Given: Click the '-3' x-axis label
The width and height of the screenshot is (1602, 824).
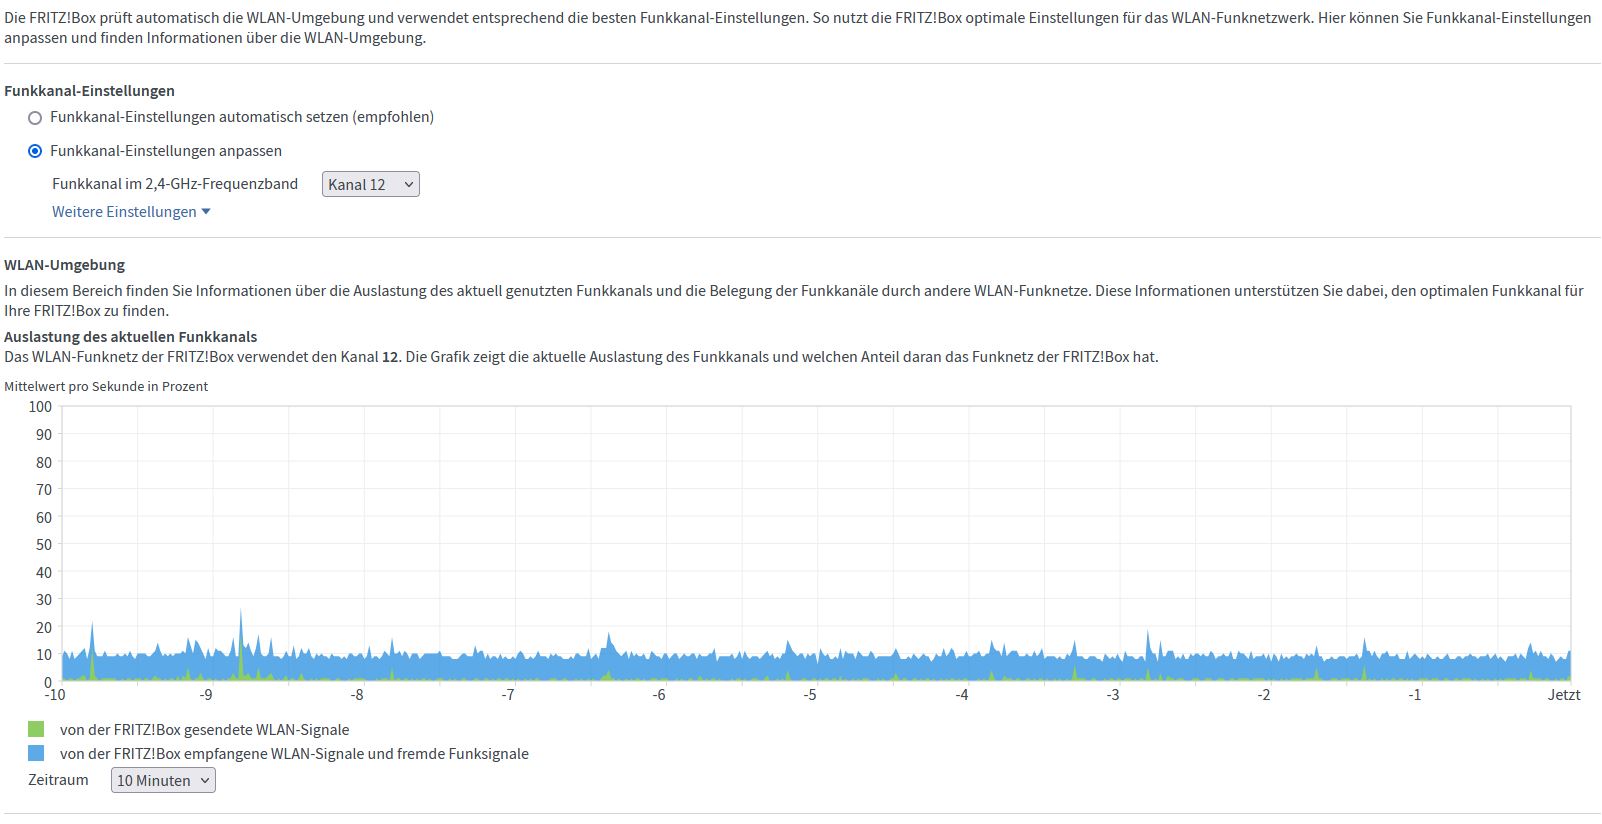Looking at the screenshot, I should tap(1112, 695).
